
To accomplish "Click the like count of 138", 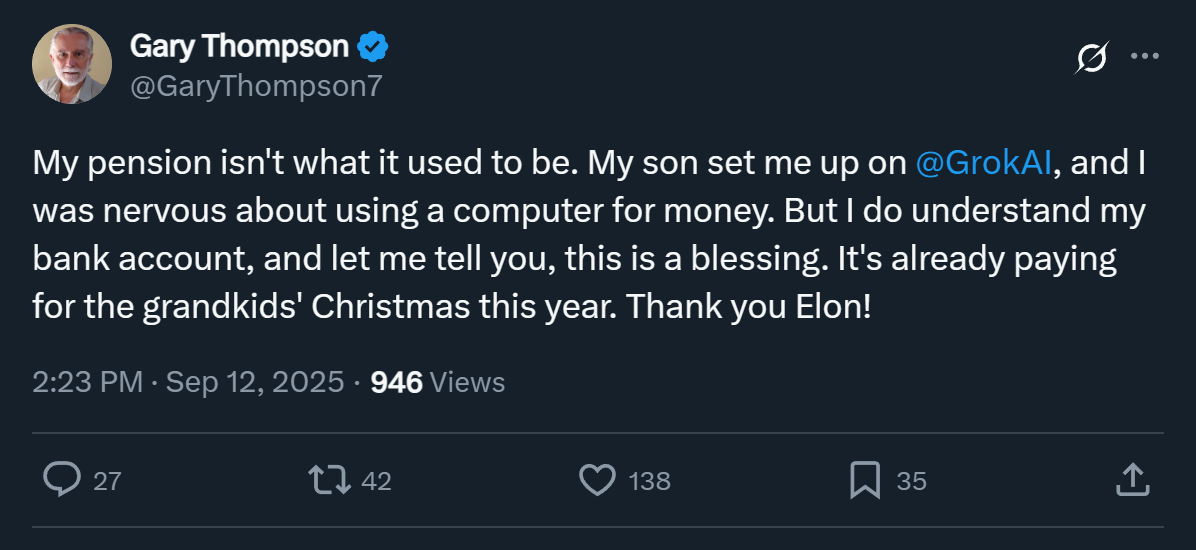I will coord(649,481).
